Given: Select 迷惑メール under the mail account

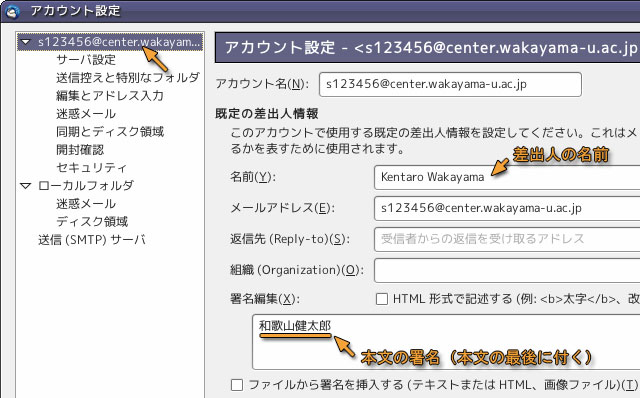Looking at the screenshot, I should point(86,113).
